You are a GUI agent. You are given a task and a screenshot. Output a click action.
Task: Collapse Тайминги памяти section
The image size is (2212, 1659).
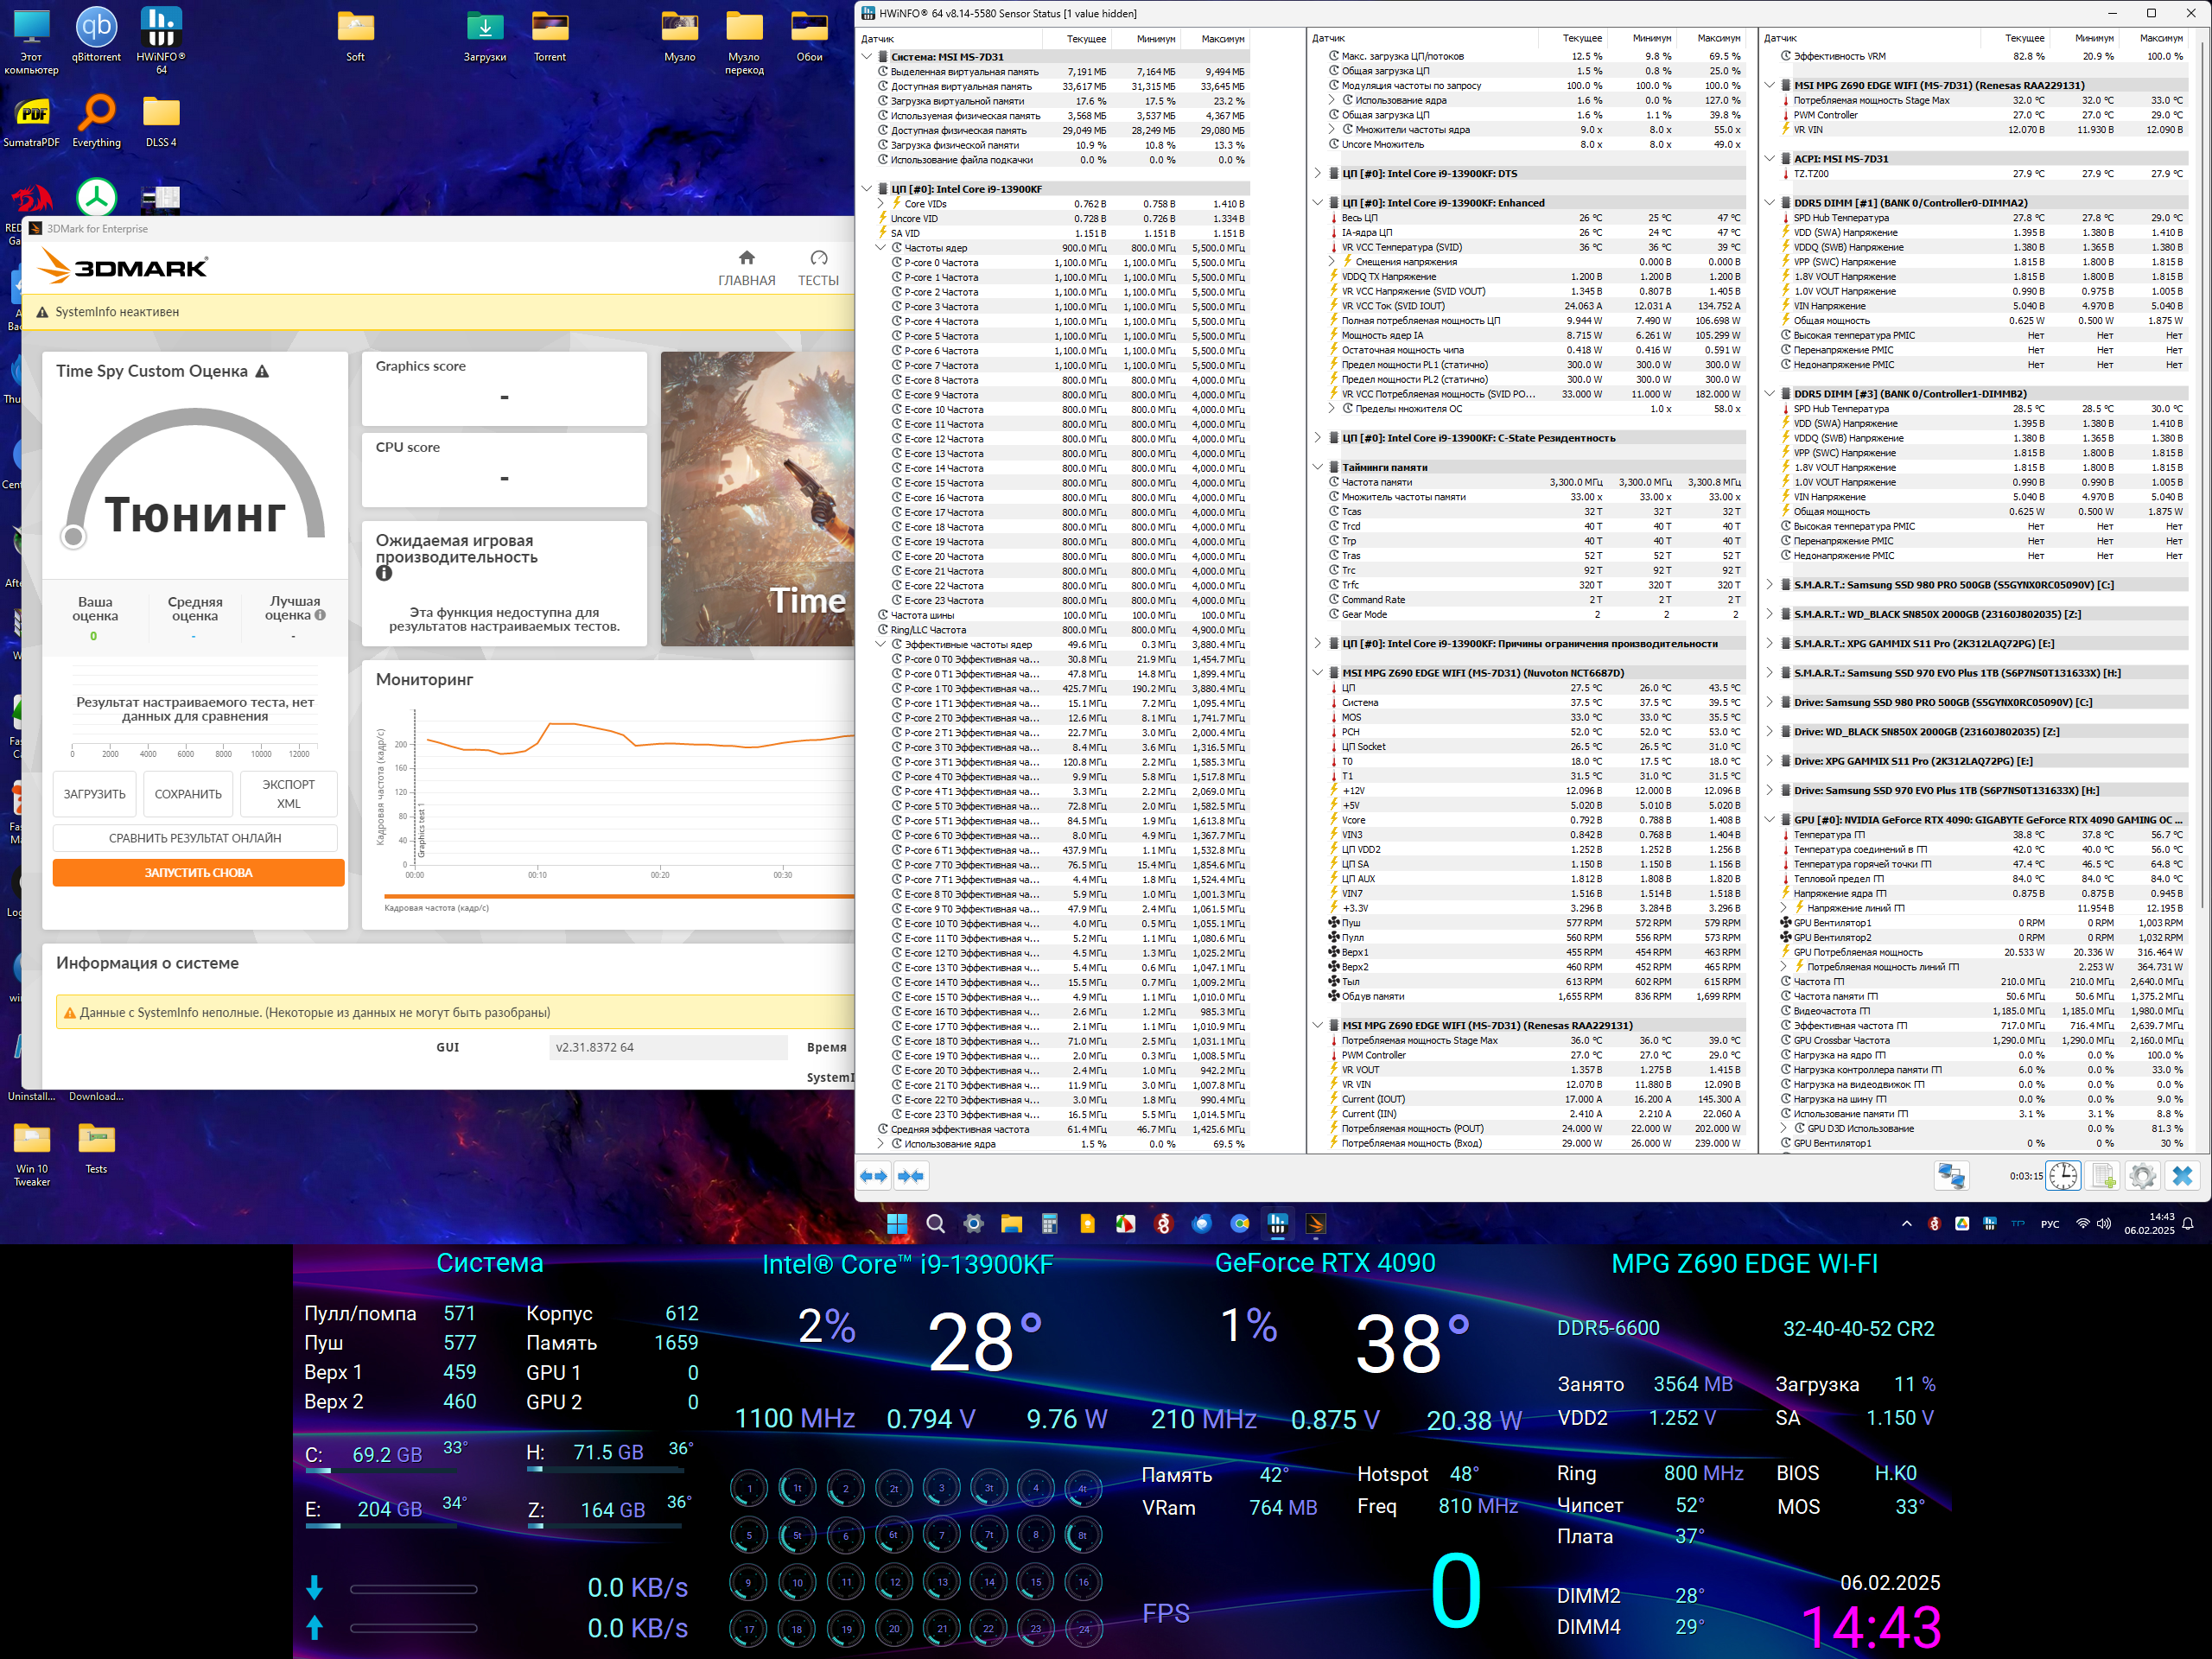point(1317,467)
